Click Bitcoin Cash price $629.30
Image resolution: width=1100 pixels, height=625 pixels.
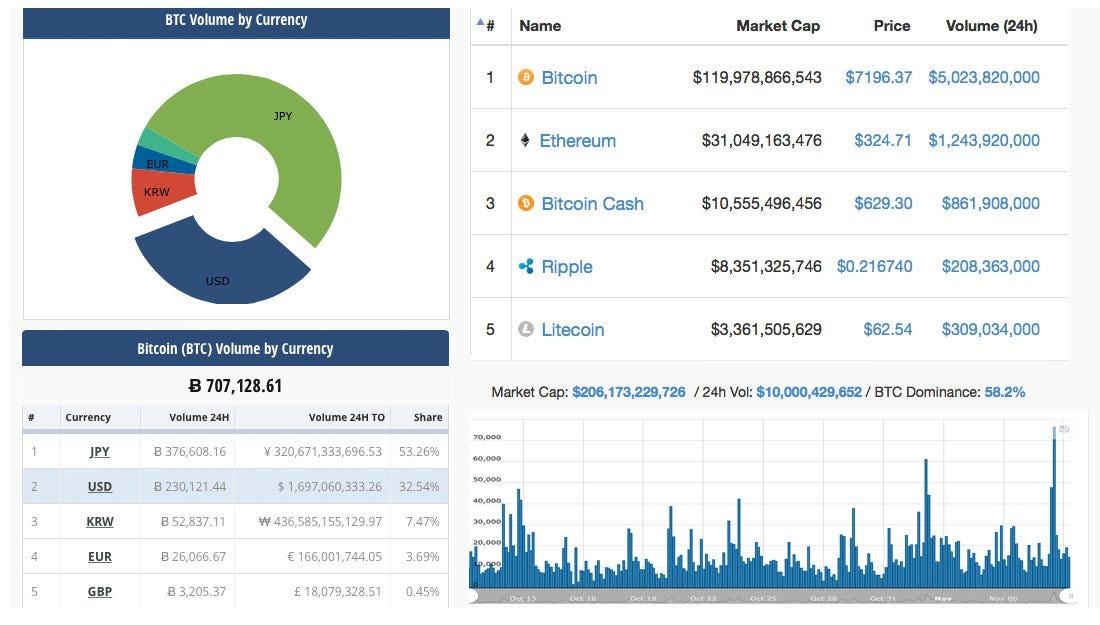[x=883, y=203]
